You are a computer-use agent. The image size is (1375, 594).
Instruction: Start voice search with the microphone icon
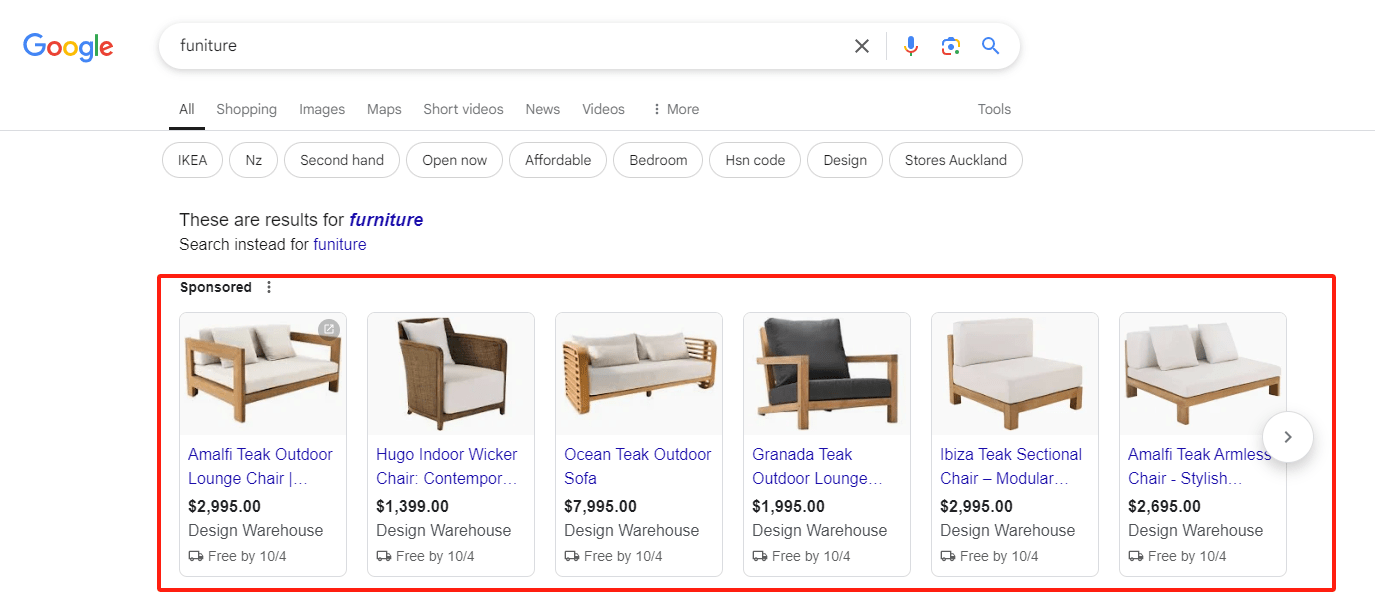(x=910, y=46)
